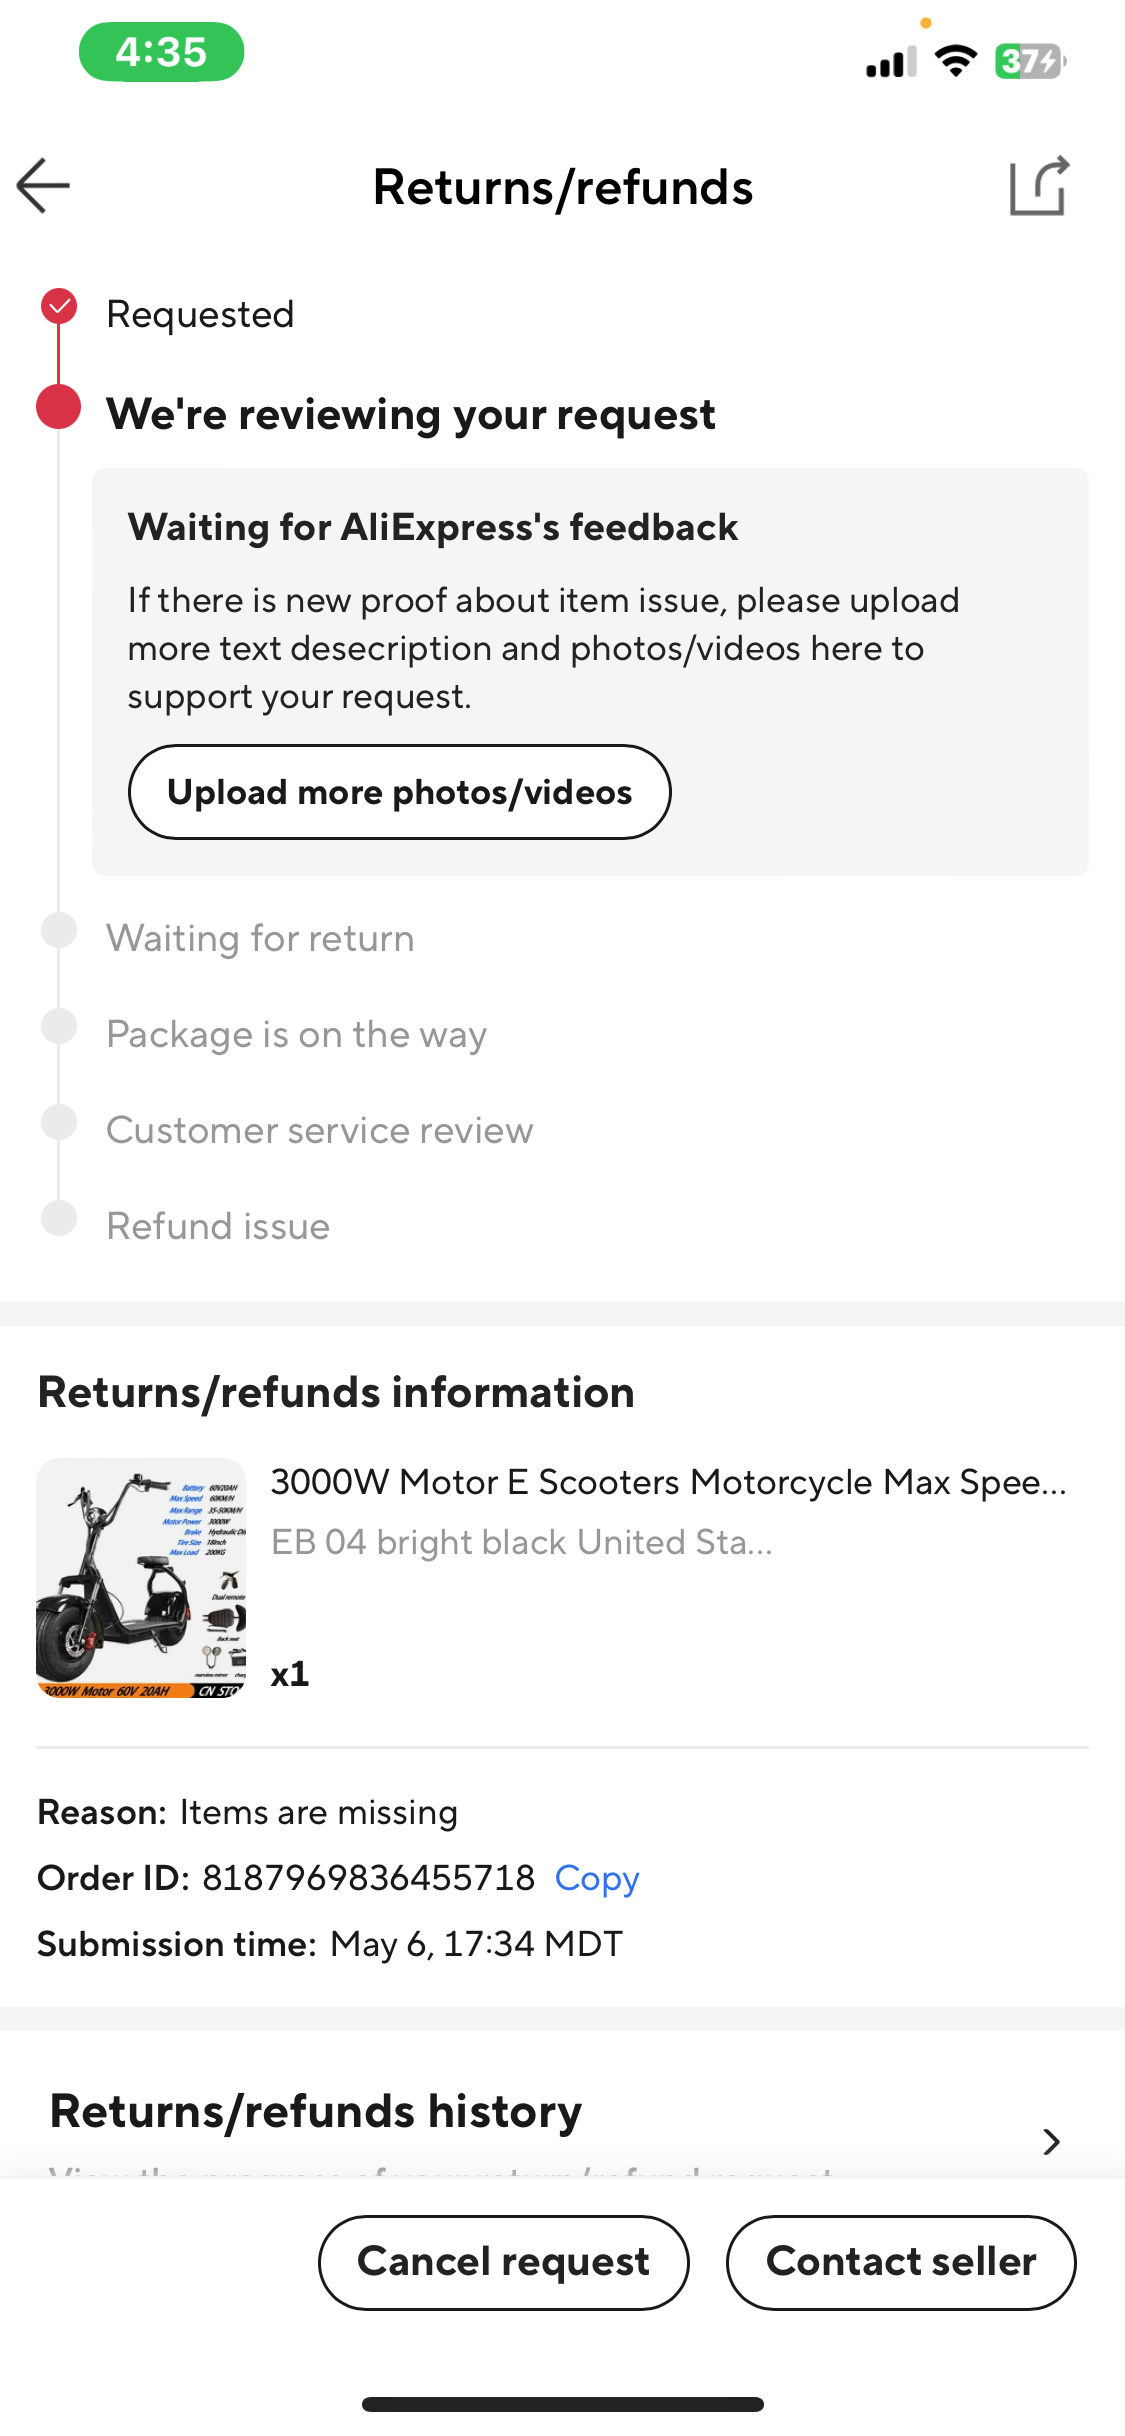Go back using the back arrow

pyautogui.click(x=42, y=185)
